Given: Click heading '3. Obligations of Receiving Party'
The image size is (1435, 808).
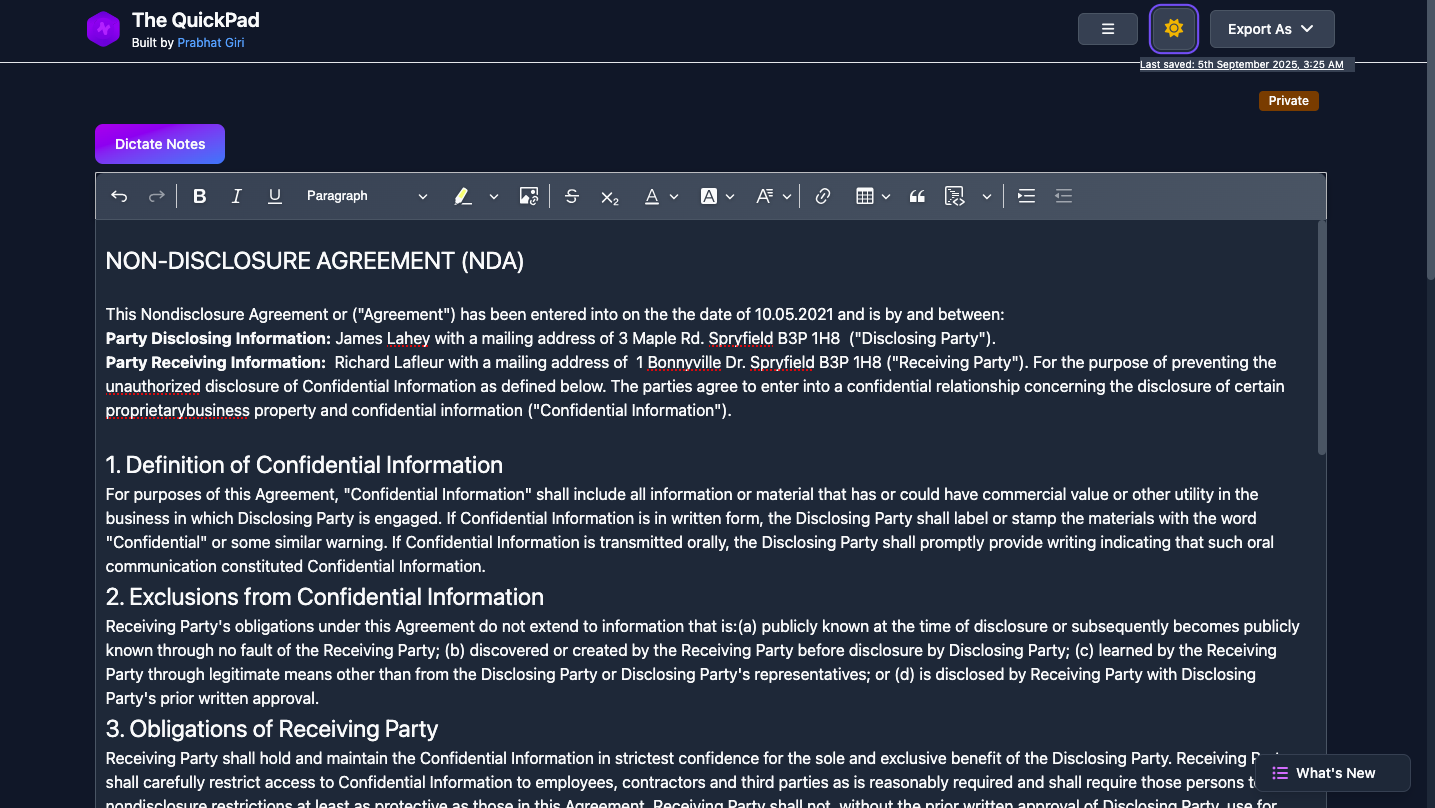Looking at the screenshot, I should click(272, 729).
